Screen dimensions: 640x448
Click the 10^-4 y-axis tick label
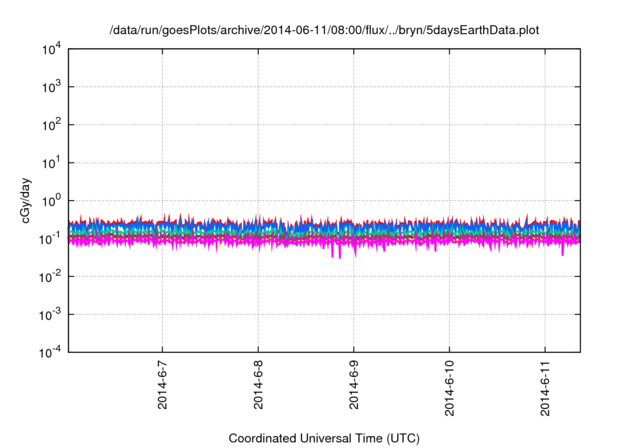coord(50,352)
